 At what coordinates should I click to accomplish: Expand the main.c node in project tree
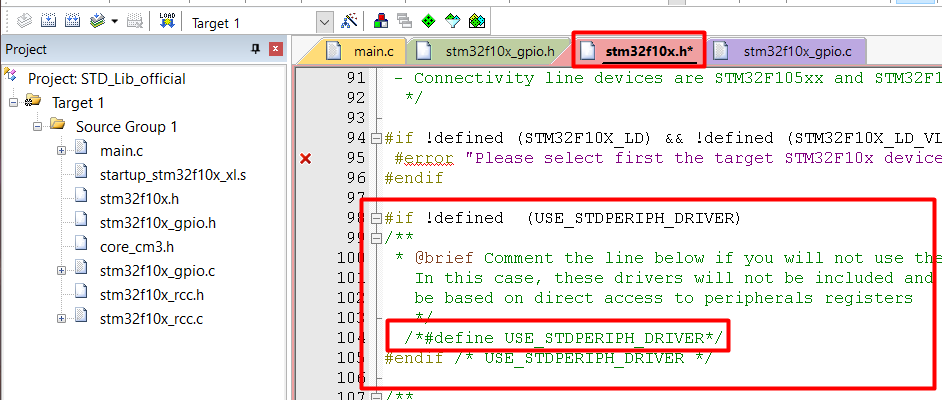point(61,151)
